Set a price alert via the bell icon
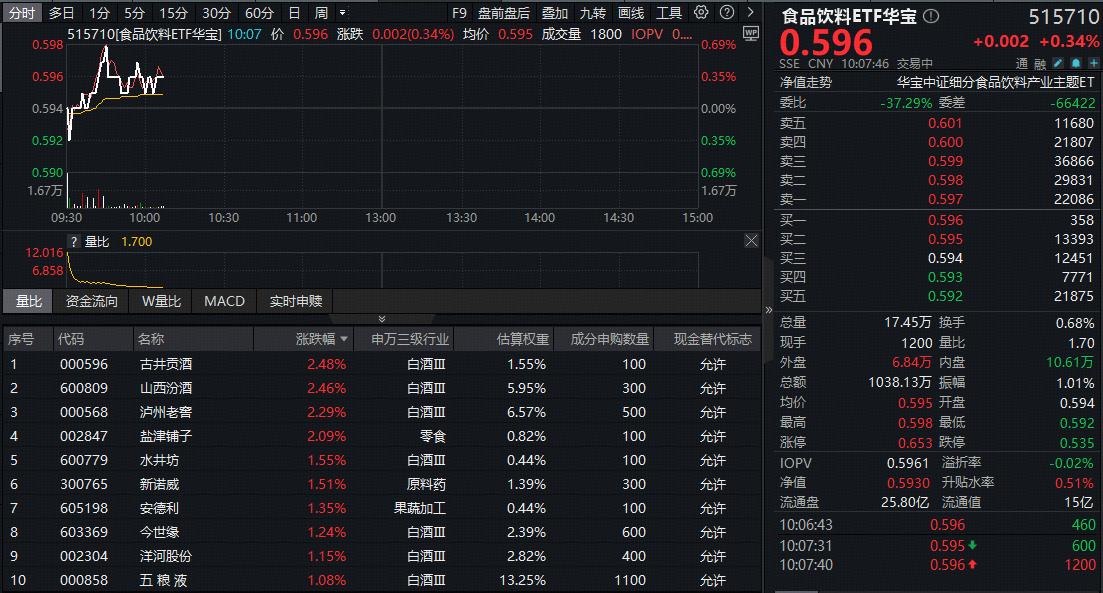 pyautogui.click(x=1076, y=63)
